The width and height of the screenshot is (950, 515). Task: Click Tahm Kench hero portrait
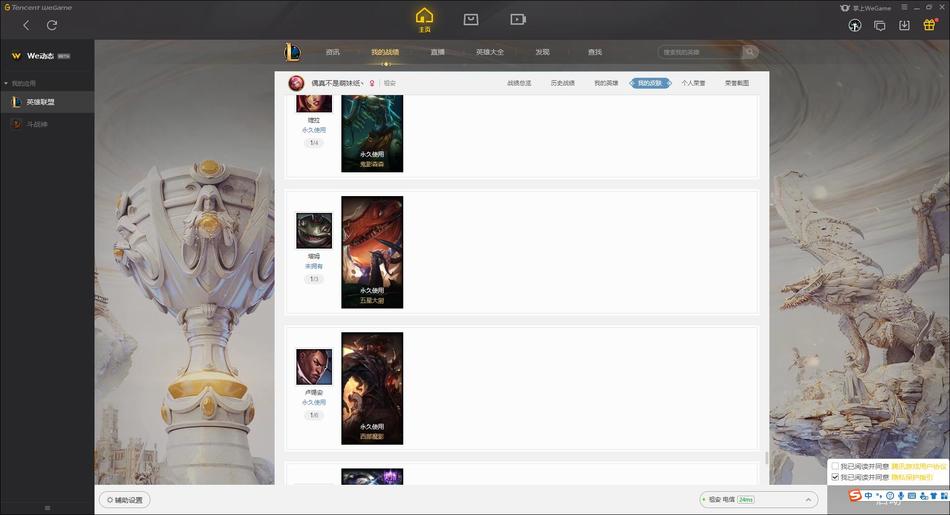[314, 230]
